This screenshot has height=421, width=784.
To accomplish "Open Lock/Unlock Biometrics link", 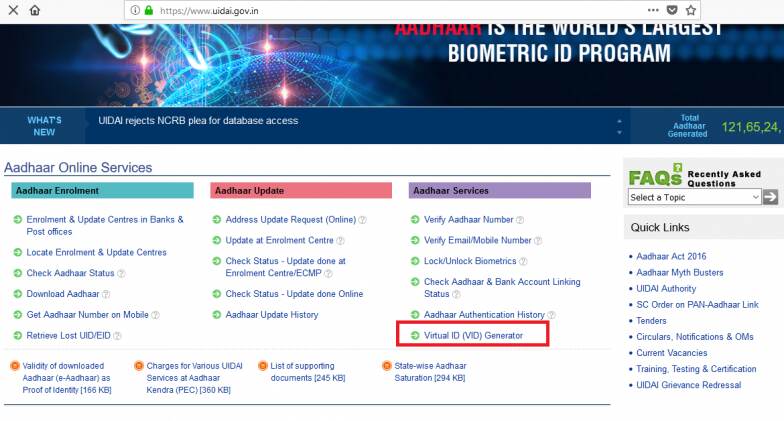I will click(470, 261).
